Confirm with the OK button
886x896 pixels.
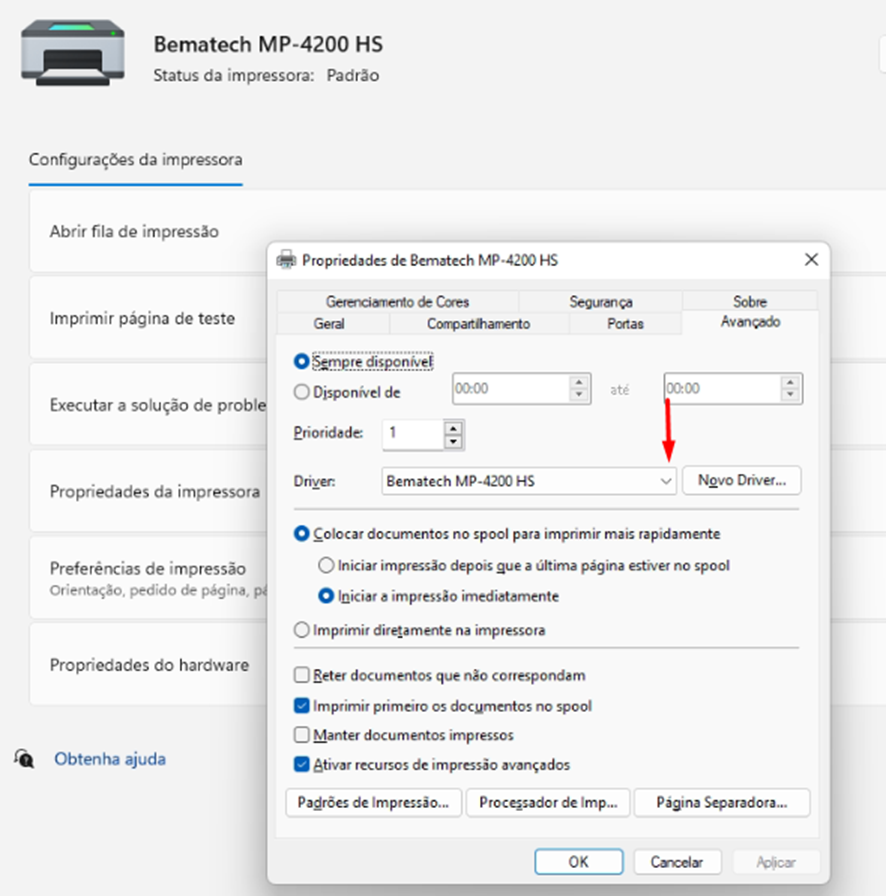[578, 862]
